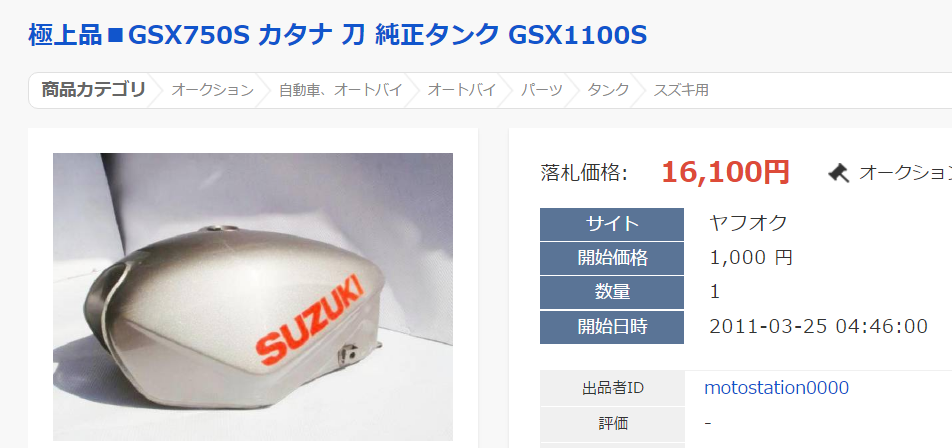Click the 16,100円 winning price

coord(725,172)
